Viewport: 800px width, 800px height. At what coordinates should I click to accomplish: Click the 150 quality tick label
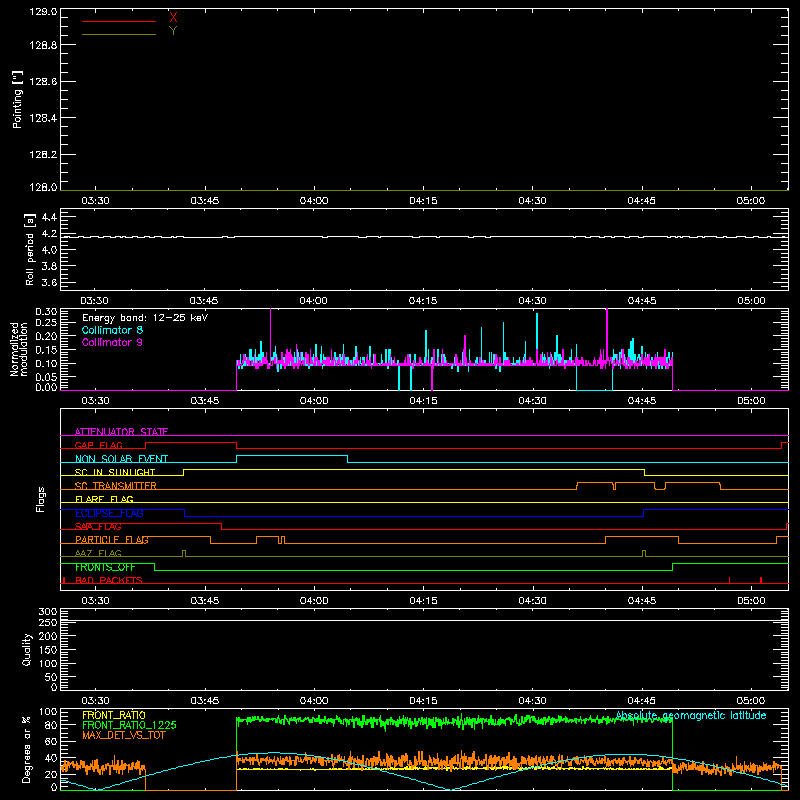coord(48,650)
